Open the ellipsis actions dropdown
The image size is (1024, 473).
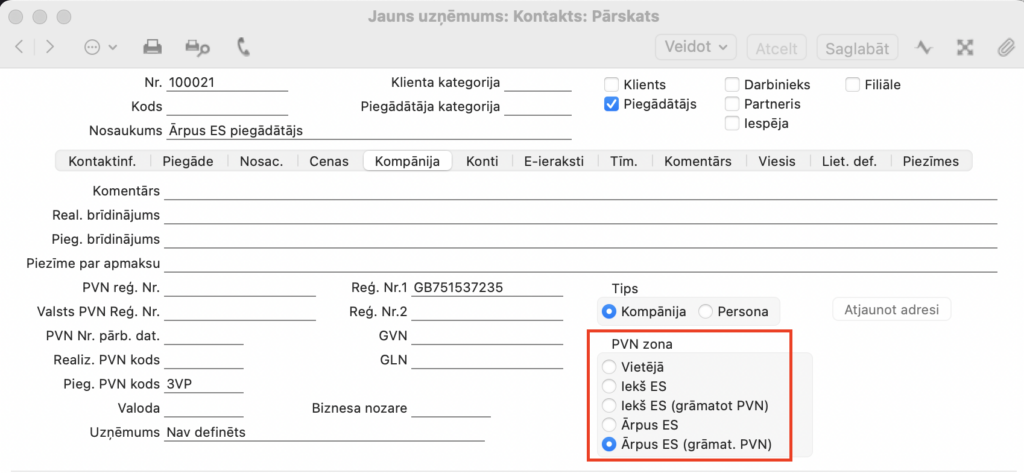(101, 47)
